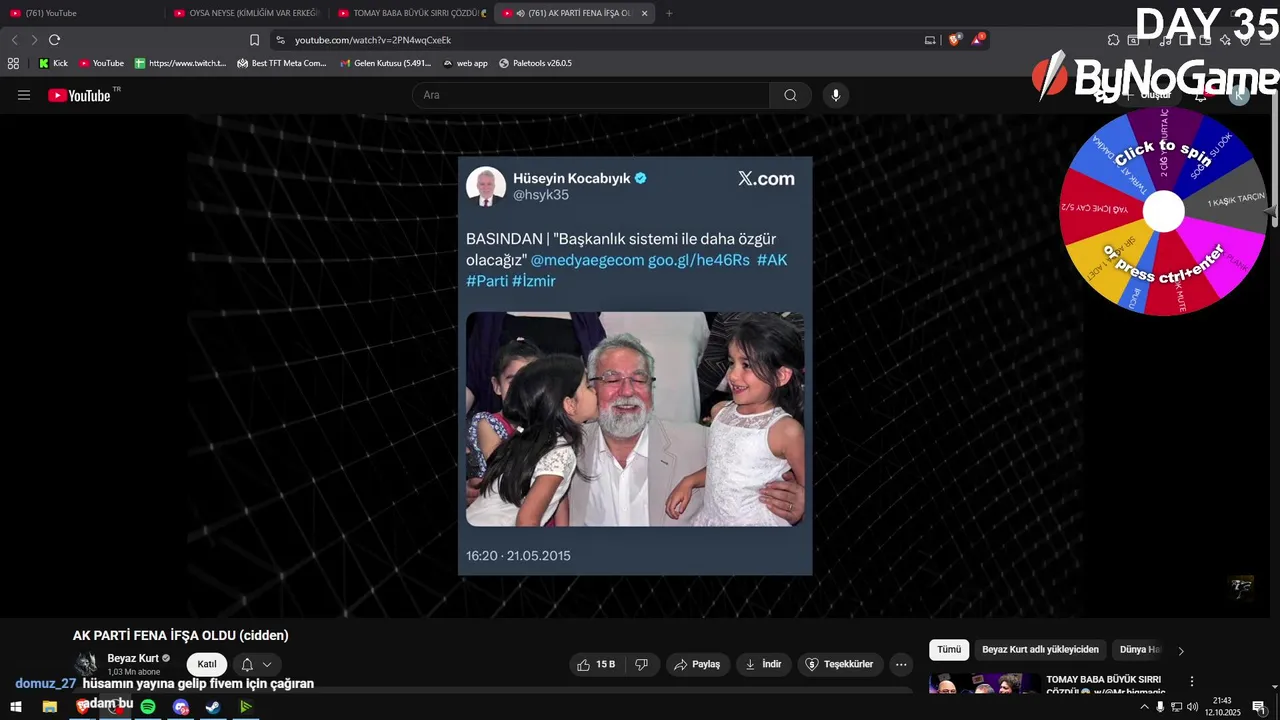The width and height of the screenshot is (1280, 720).
Task: Reload the page with the refresh icon
Action: pyautogui.click(x=54, y=40)
